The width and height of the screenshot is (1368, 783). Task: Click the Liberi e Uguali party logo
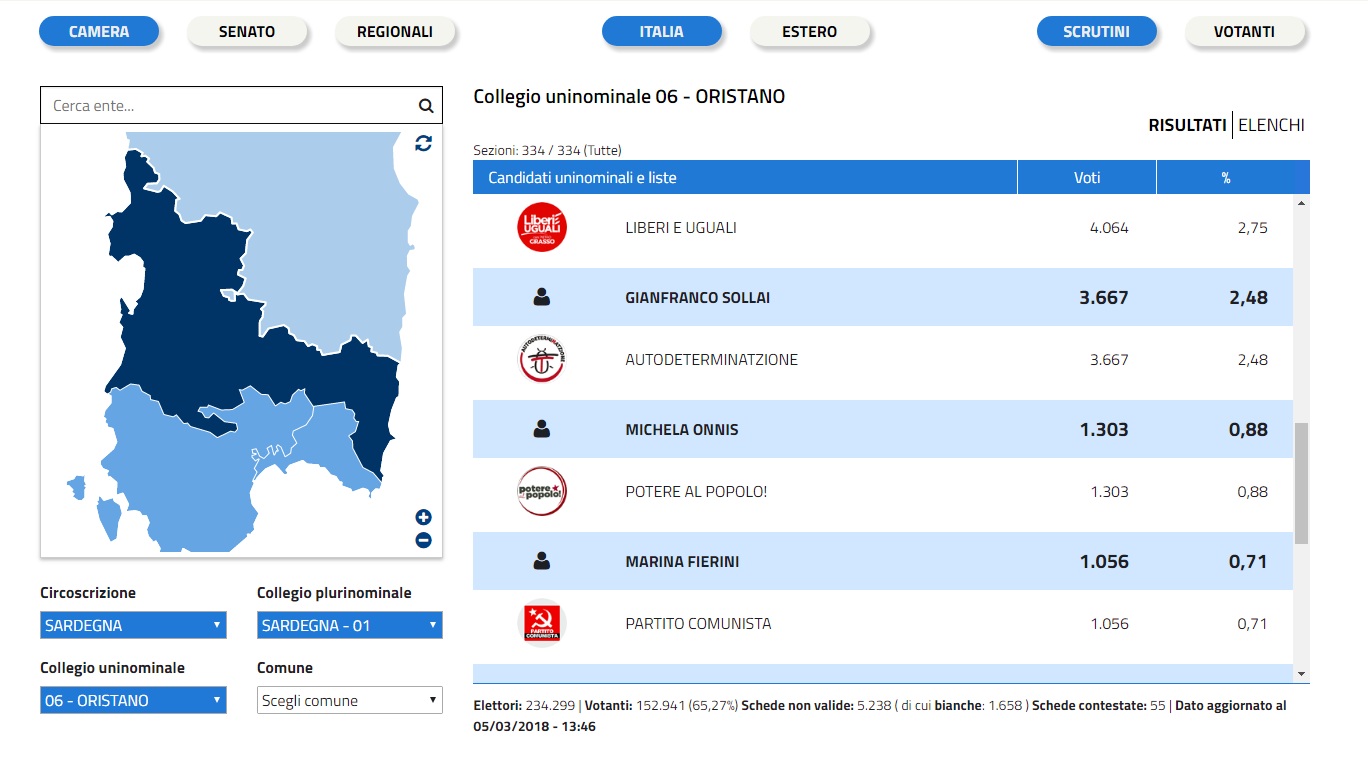pyautogui.click(x=542, y=228)
